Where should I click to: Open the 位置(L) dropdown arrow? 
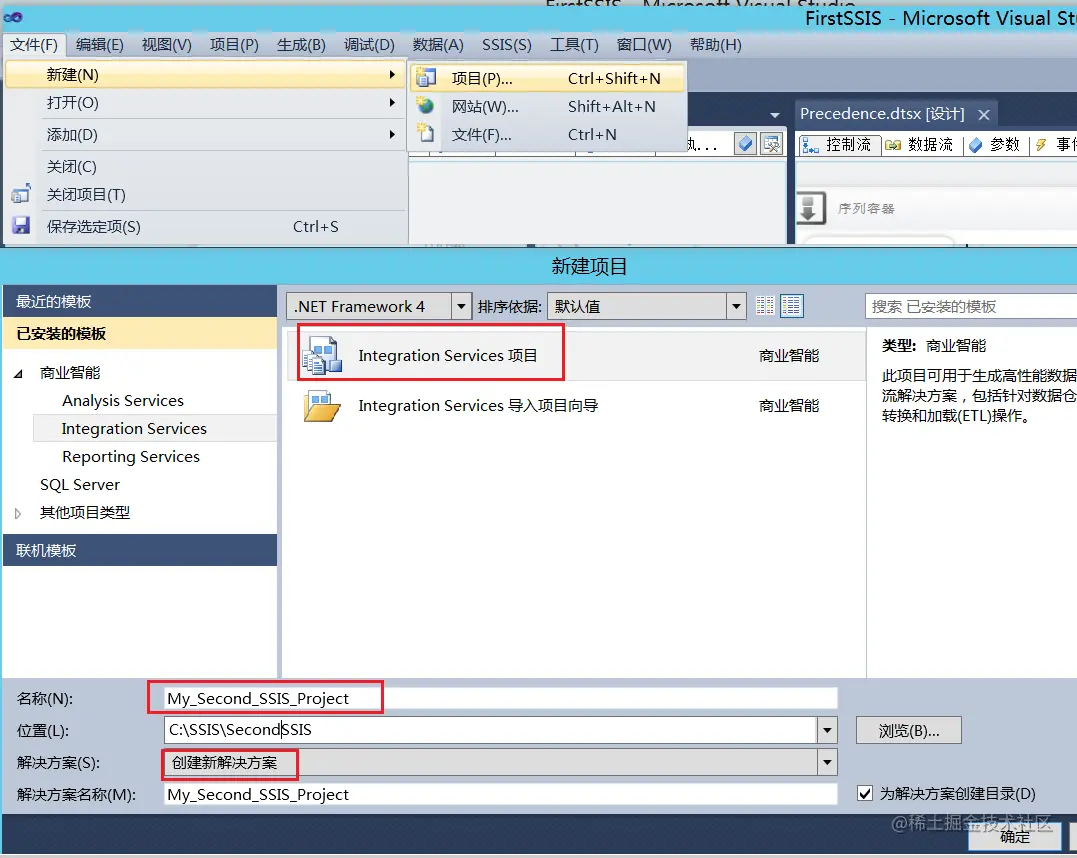click(x=827, y=730)
